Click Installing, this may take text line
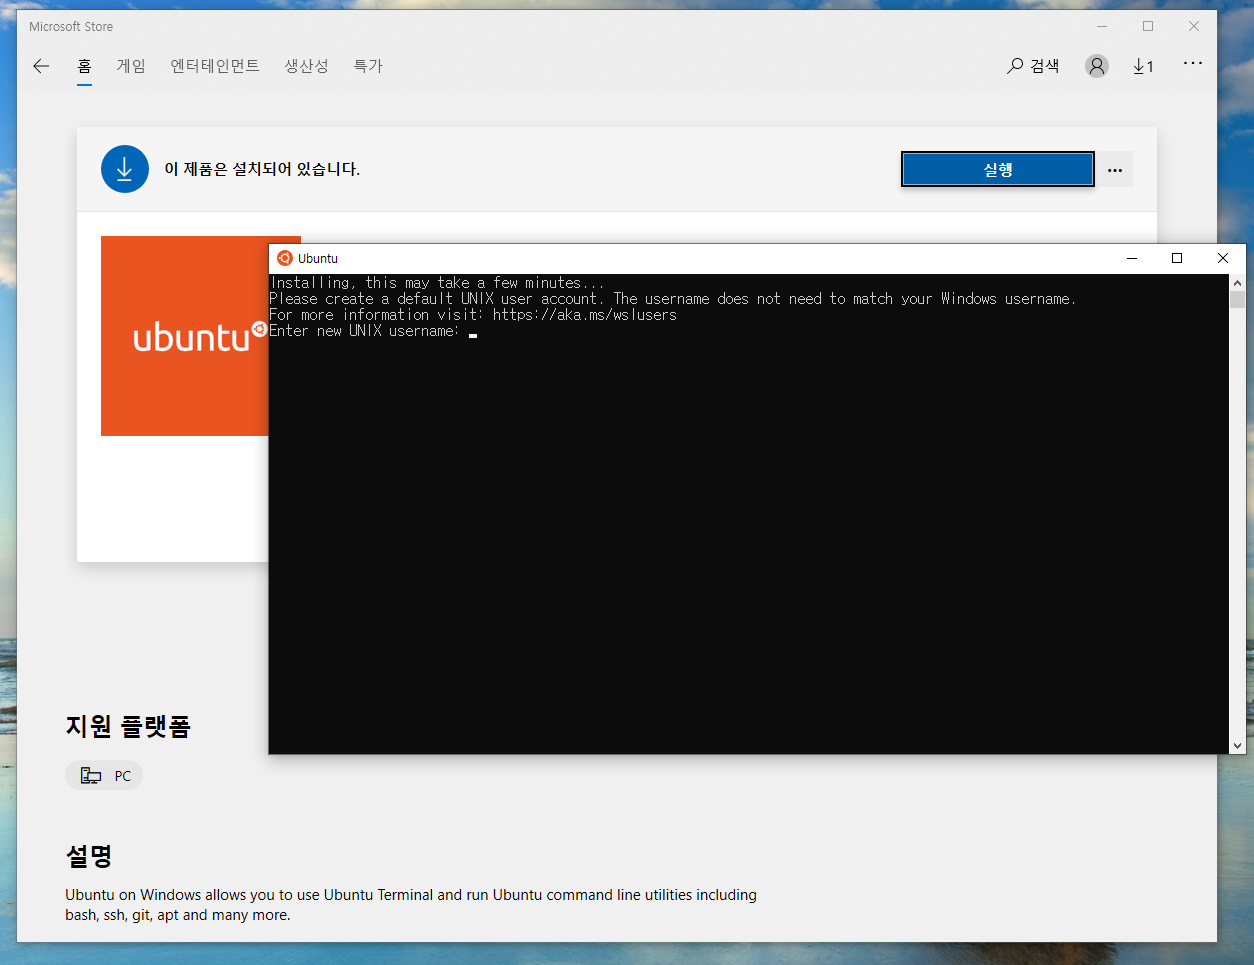This screenshot has width=1254, height=965. 437,283
